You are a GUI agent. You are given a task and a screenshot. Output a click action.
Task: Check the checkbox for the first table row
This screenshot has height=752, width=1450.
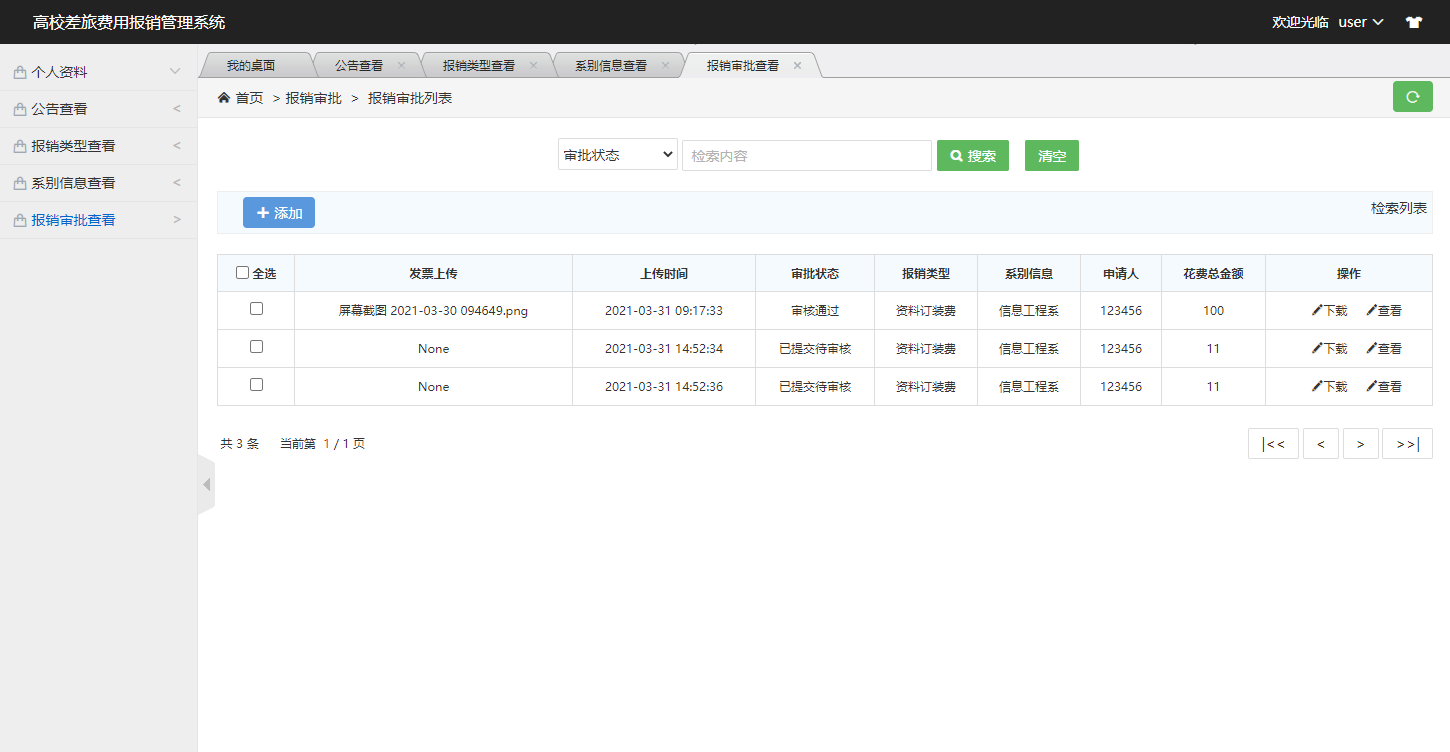click(x=256, y=310)
